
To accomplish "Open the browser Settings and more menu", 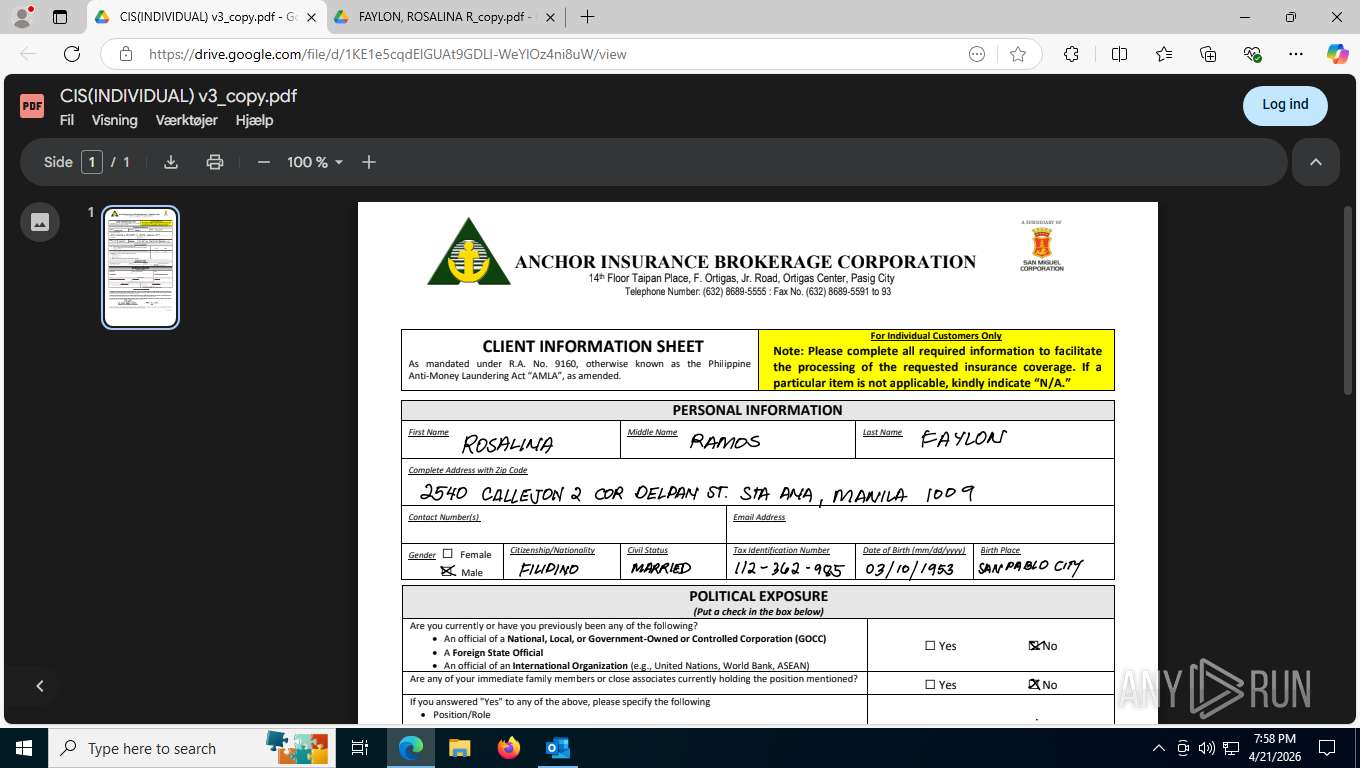I will pyautogui.click(x=1296, y=54).
